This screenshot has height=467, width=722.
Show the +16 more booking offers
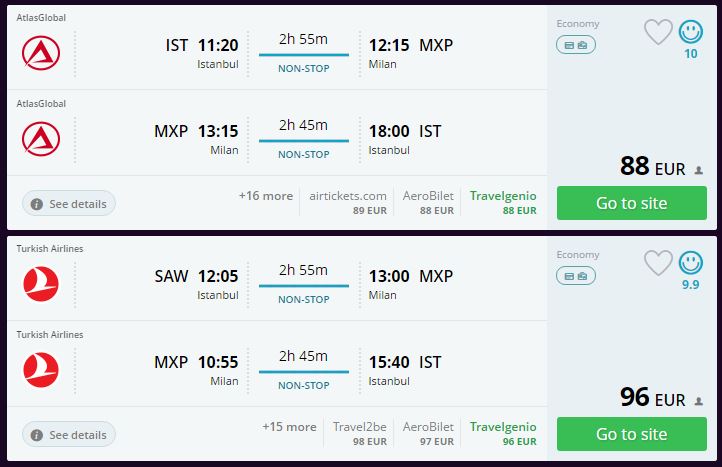pos(265,196)
